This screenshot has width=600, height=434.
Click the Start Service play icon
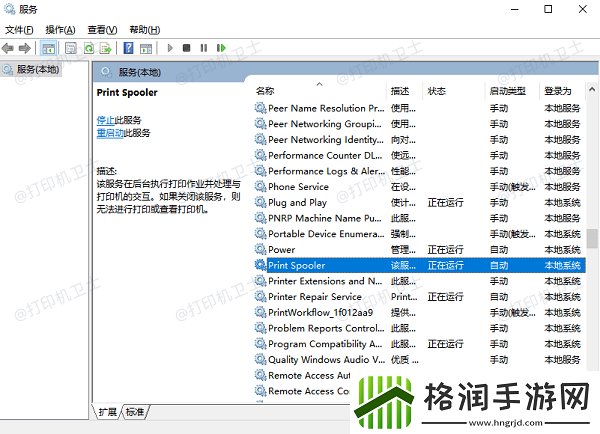169,47
